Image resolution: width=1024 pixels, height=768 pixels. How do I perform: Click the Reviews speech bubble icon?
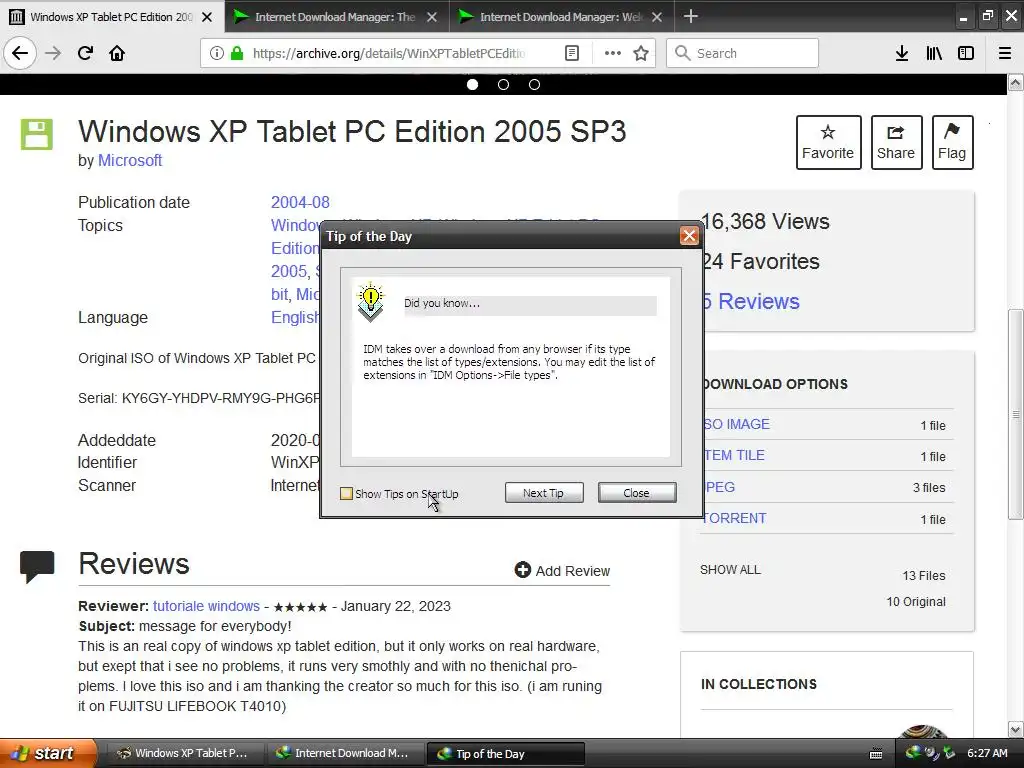[37, 566]
